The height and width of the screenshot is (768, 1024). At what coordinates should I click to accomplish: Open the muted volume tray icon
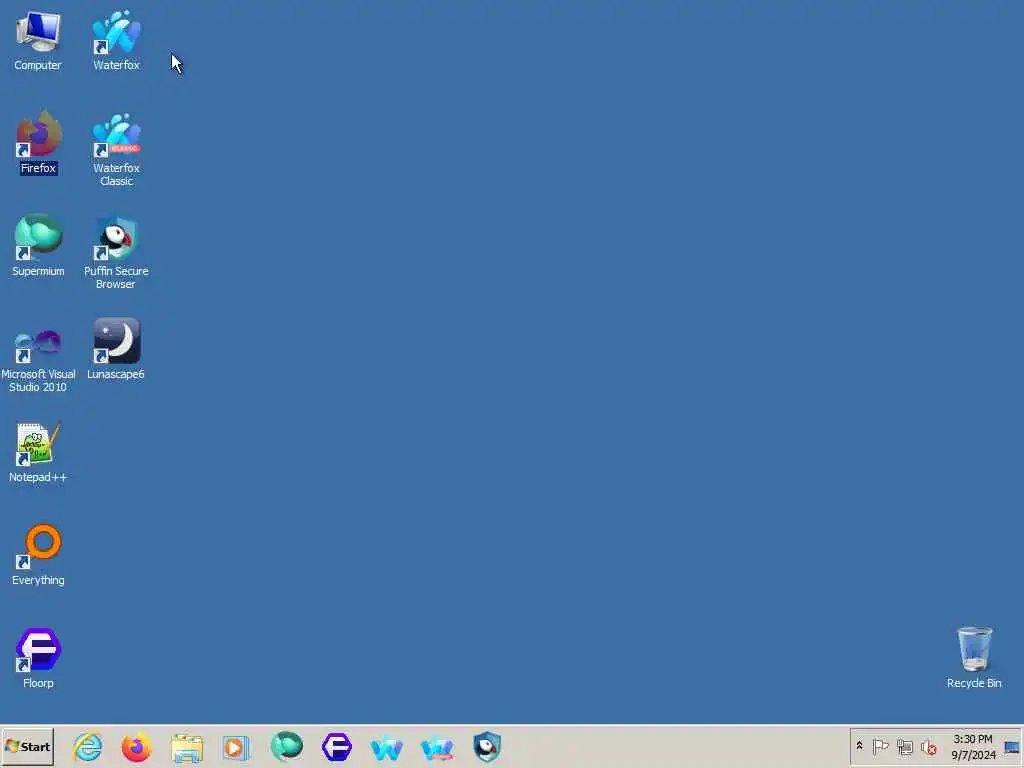tap(928, 746)
